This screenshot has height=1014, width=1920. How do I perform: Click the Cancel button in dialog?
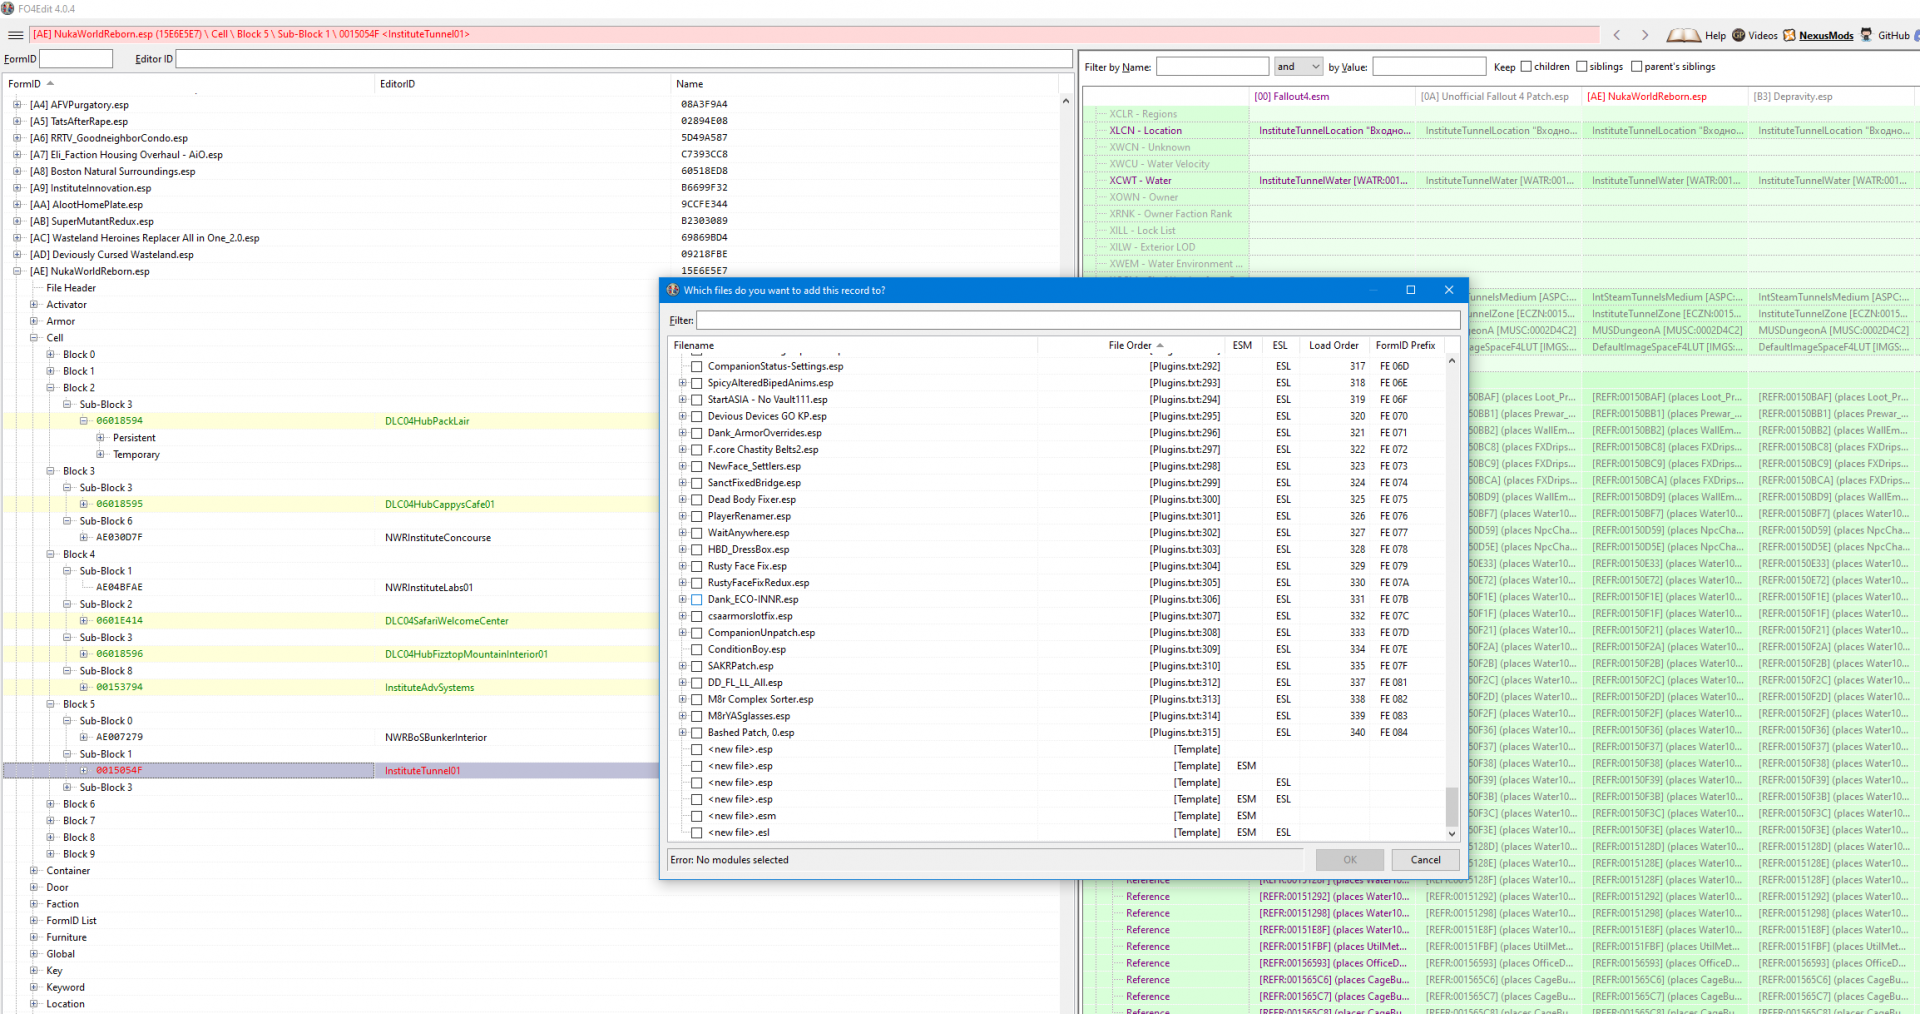pos(1425,860)
